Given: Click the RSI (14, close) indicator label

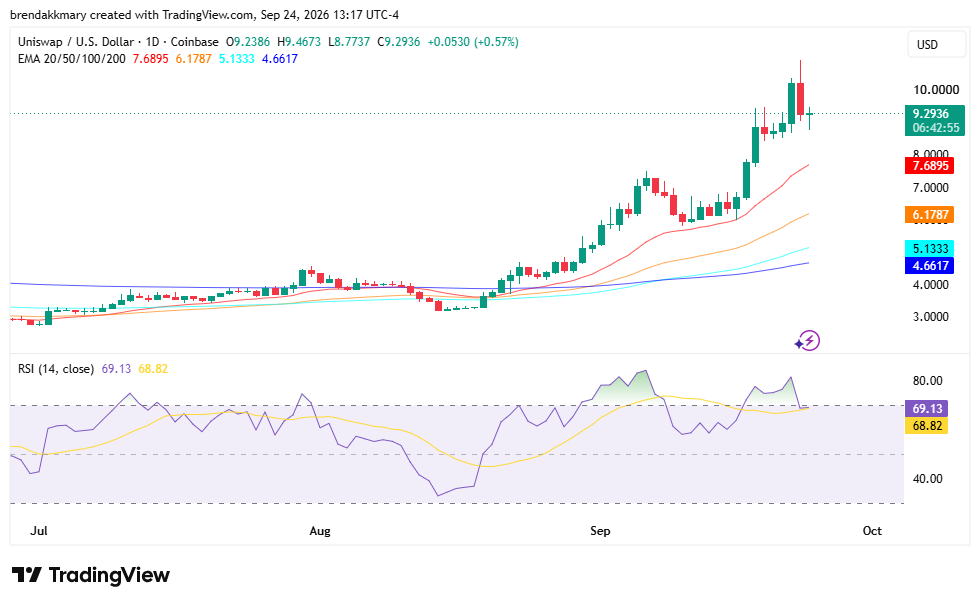Looking at the screenshot, I should pos(56,369).
